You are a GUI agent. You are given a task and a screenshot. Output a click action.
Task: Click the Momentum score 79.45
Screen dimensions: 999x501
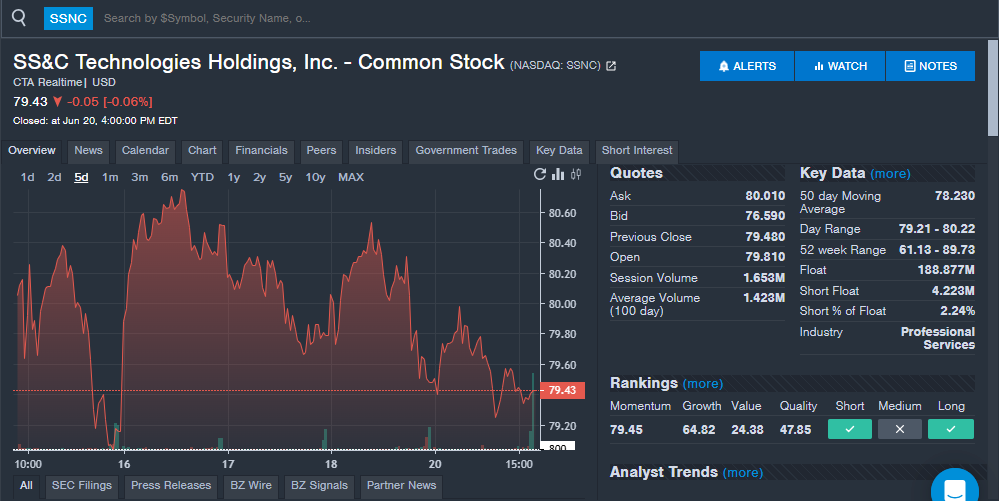click(626, 430)
